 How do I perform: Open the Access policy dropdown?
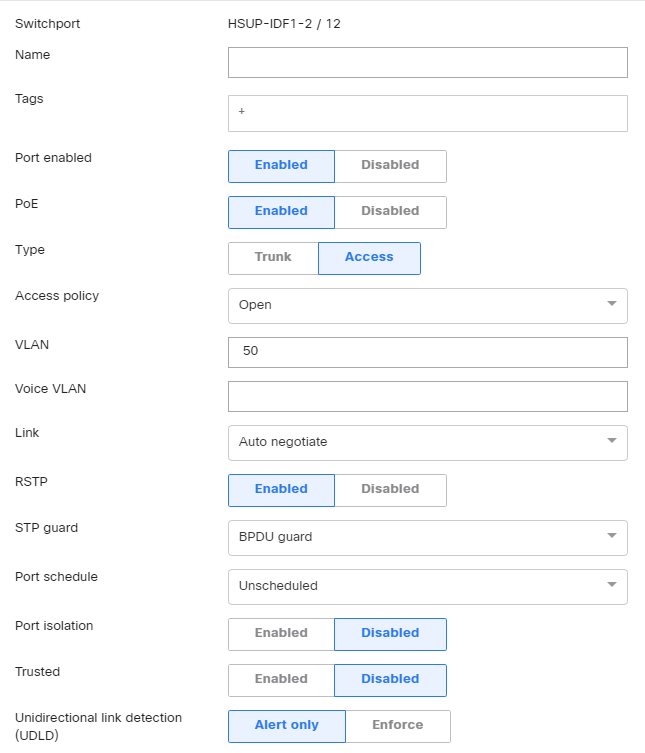427,305
